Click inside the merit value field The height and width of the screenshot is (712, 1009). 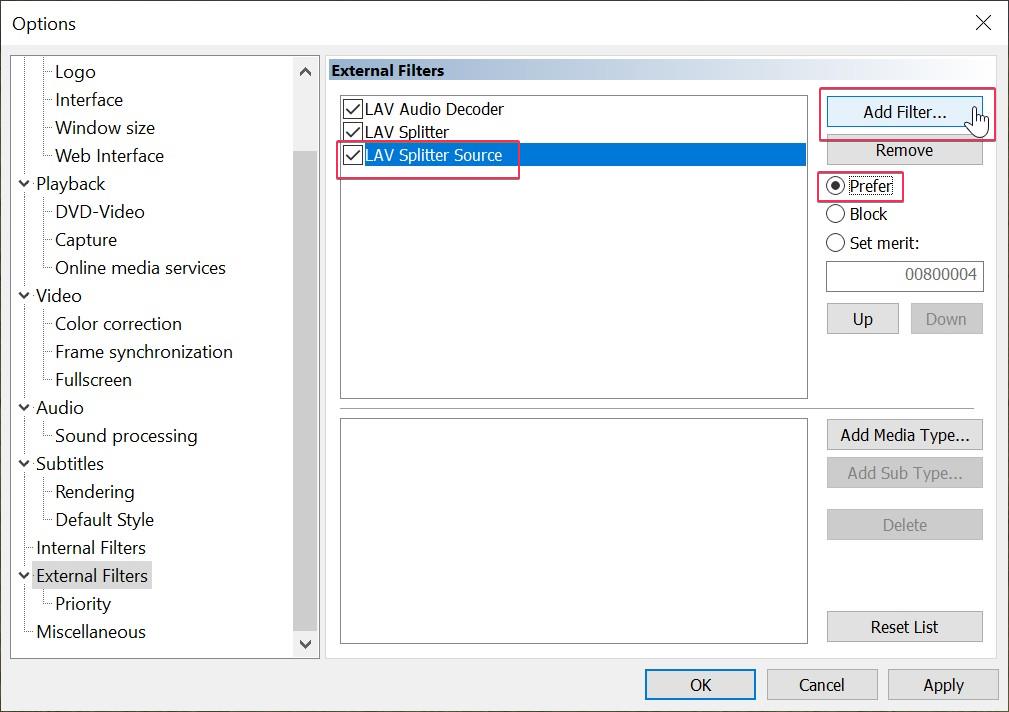[x=903, y=276]
